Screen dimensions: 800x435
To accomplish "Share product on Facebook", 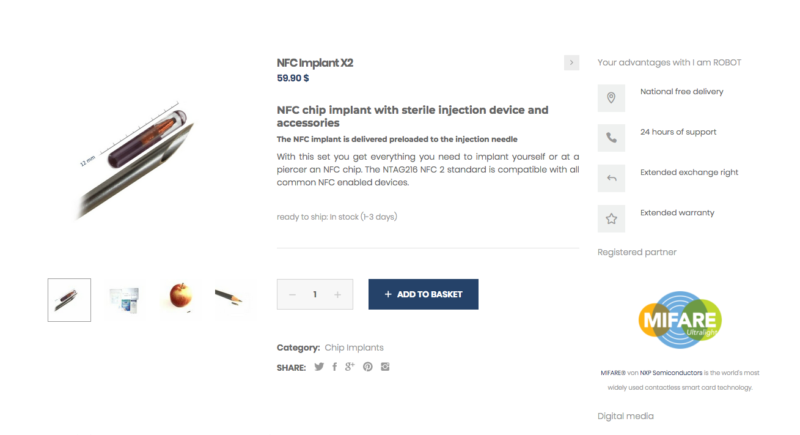I will [x=334, y=367].
